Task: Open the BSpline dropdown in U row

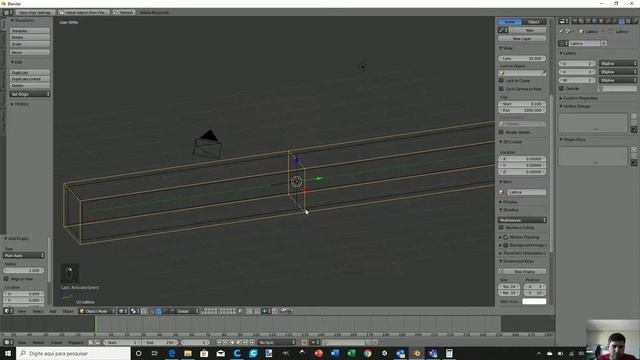Action: pos(618,64)
